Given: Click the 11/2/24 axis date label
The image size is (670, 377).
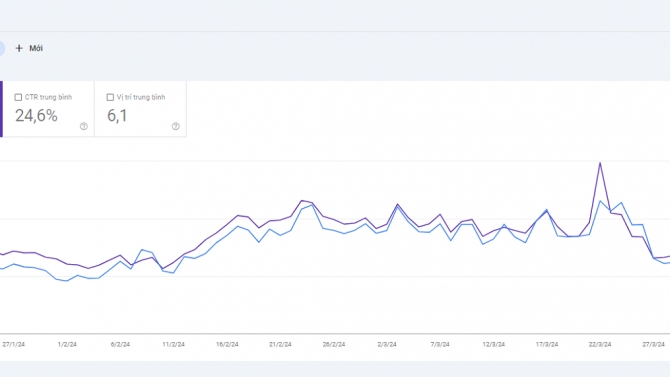Looking at the screenshot, I should click(x=173, y=345).
